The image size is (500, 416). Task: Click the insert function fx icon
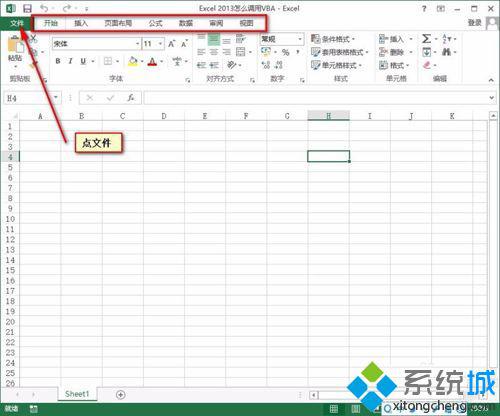131,98
